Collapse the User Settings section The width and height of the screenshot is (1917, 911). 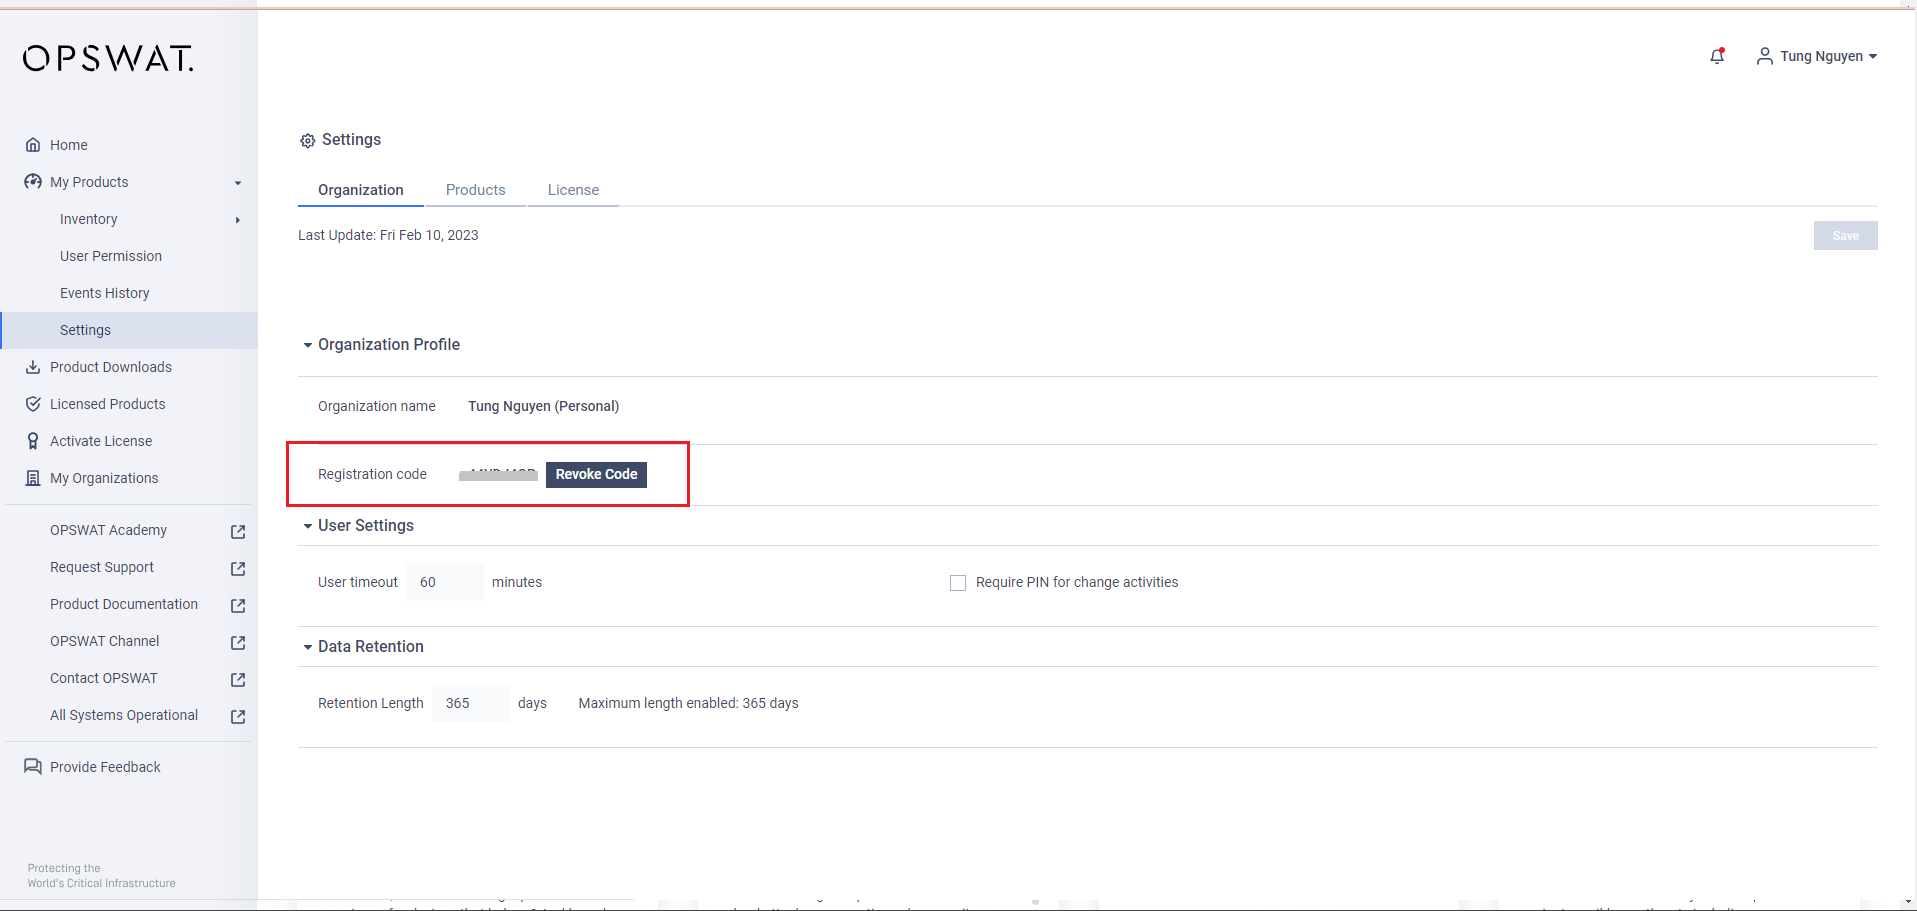tap(308, 526)
